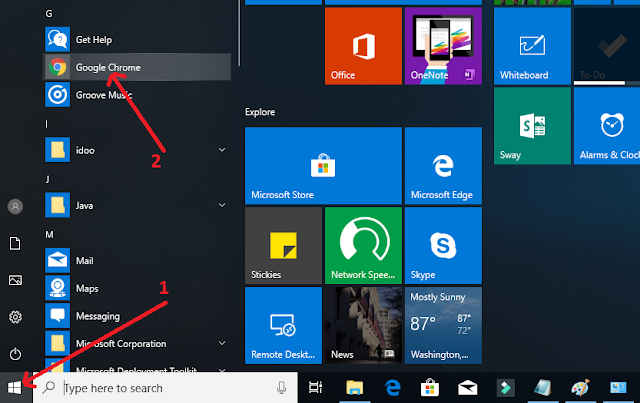Open the Messaging app entry
Screen dimensions: 640x403
[137, 316]
